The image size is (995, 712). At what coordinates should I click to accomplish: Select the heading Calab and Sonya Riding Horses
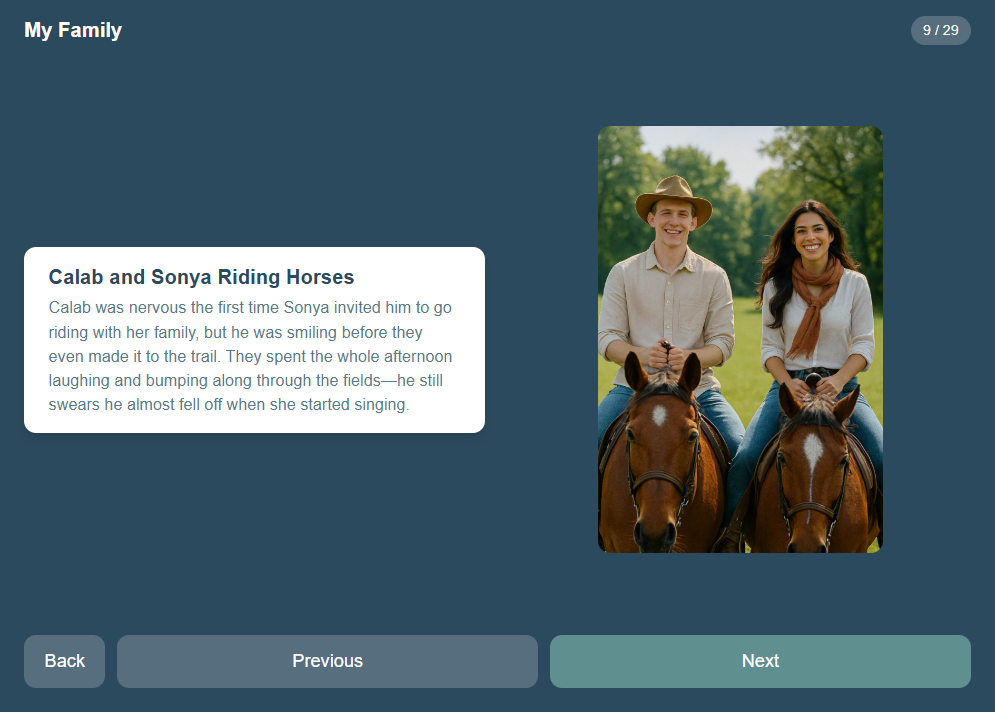click(201, 277)
